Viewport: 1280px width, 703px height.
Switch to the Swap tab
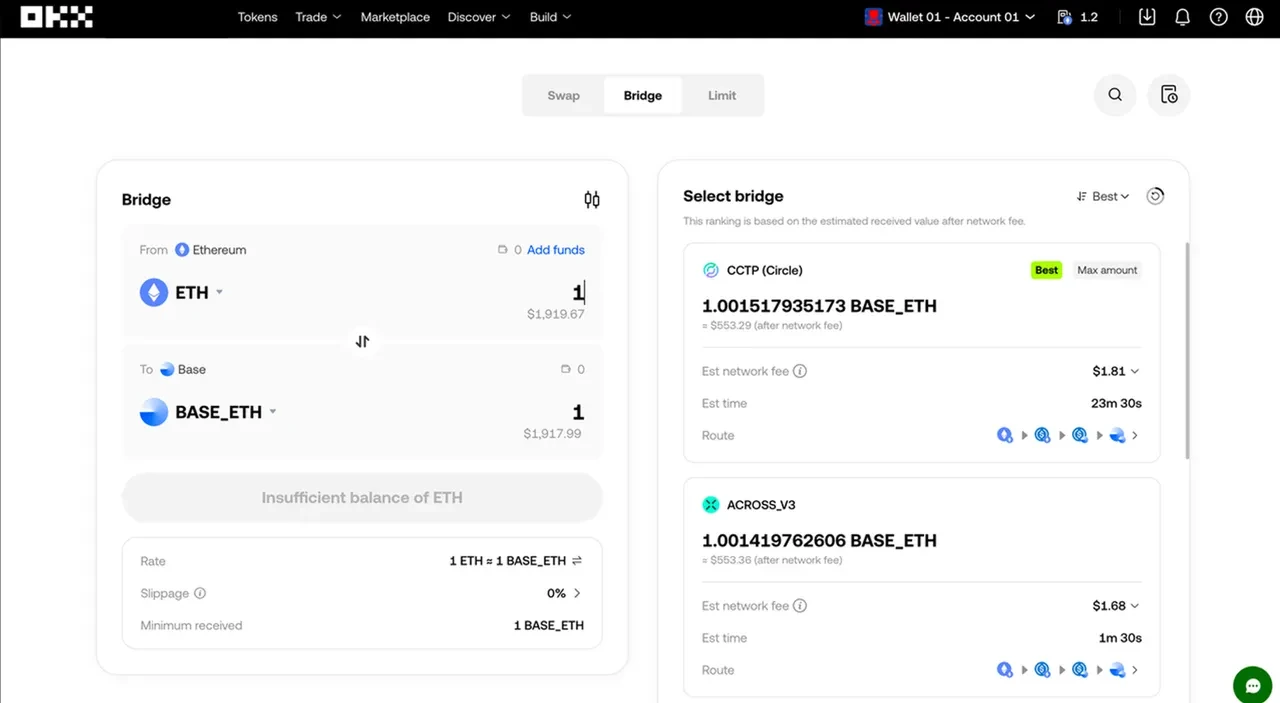(563, 95)
